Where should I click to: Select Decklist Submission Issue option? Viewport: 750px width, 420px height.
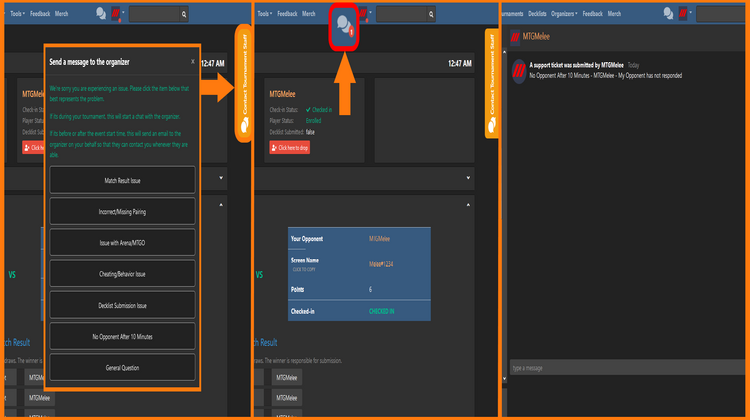tap(122, 305)
